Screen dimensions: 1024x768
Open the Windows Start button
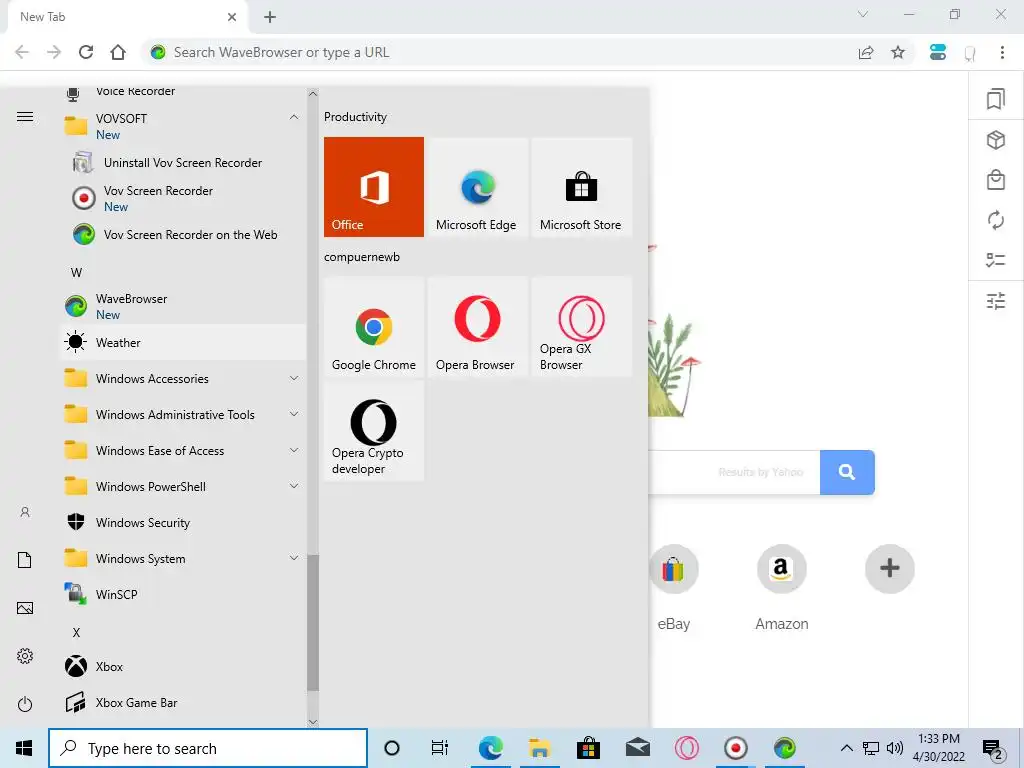(x=24, y=748)
